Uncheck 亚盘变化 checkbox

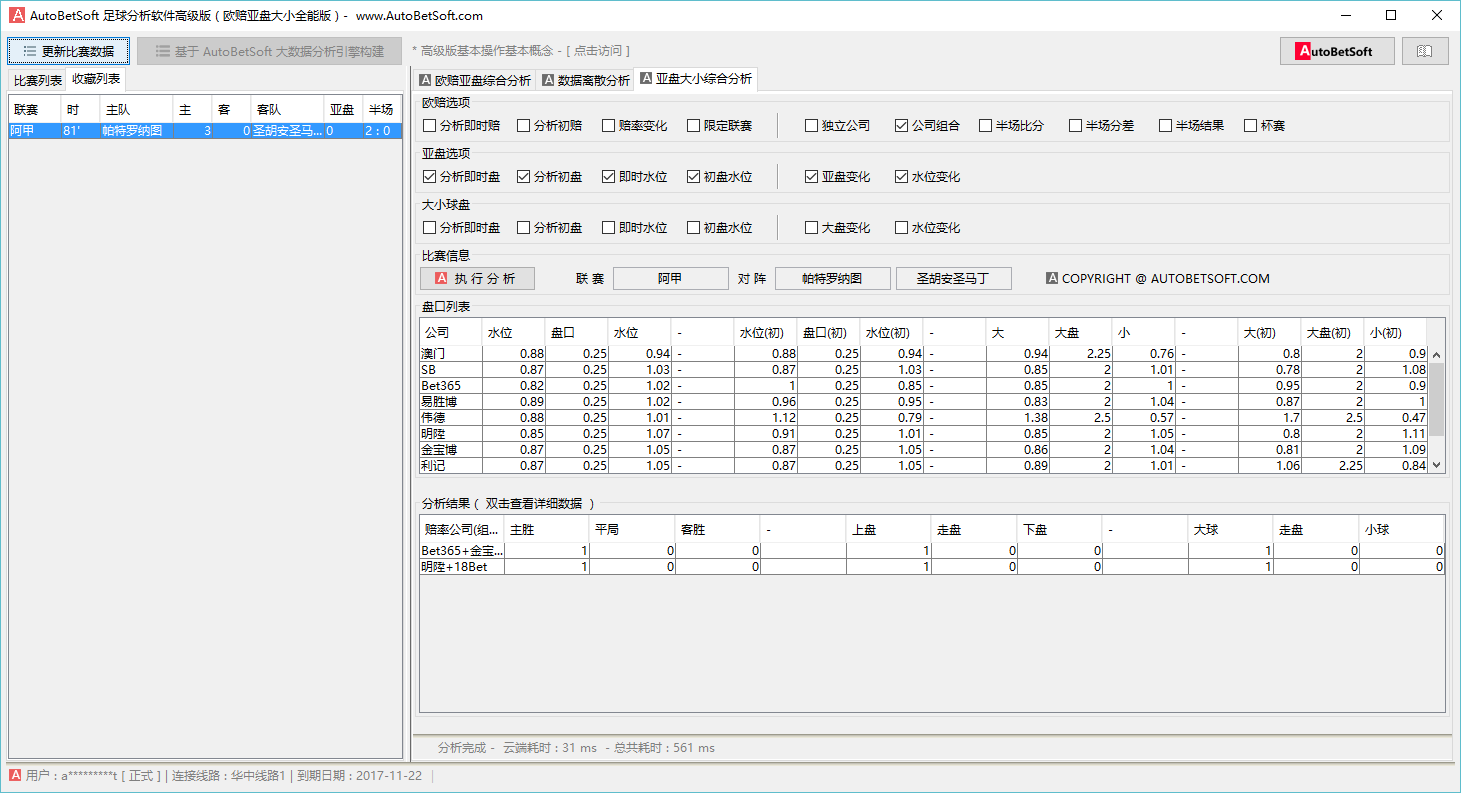click(x=811, y=177)
